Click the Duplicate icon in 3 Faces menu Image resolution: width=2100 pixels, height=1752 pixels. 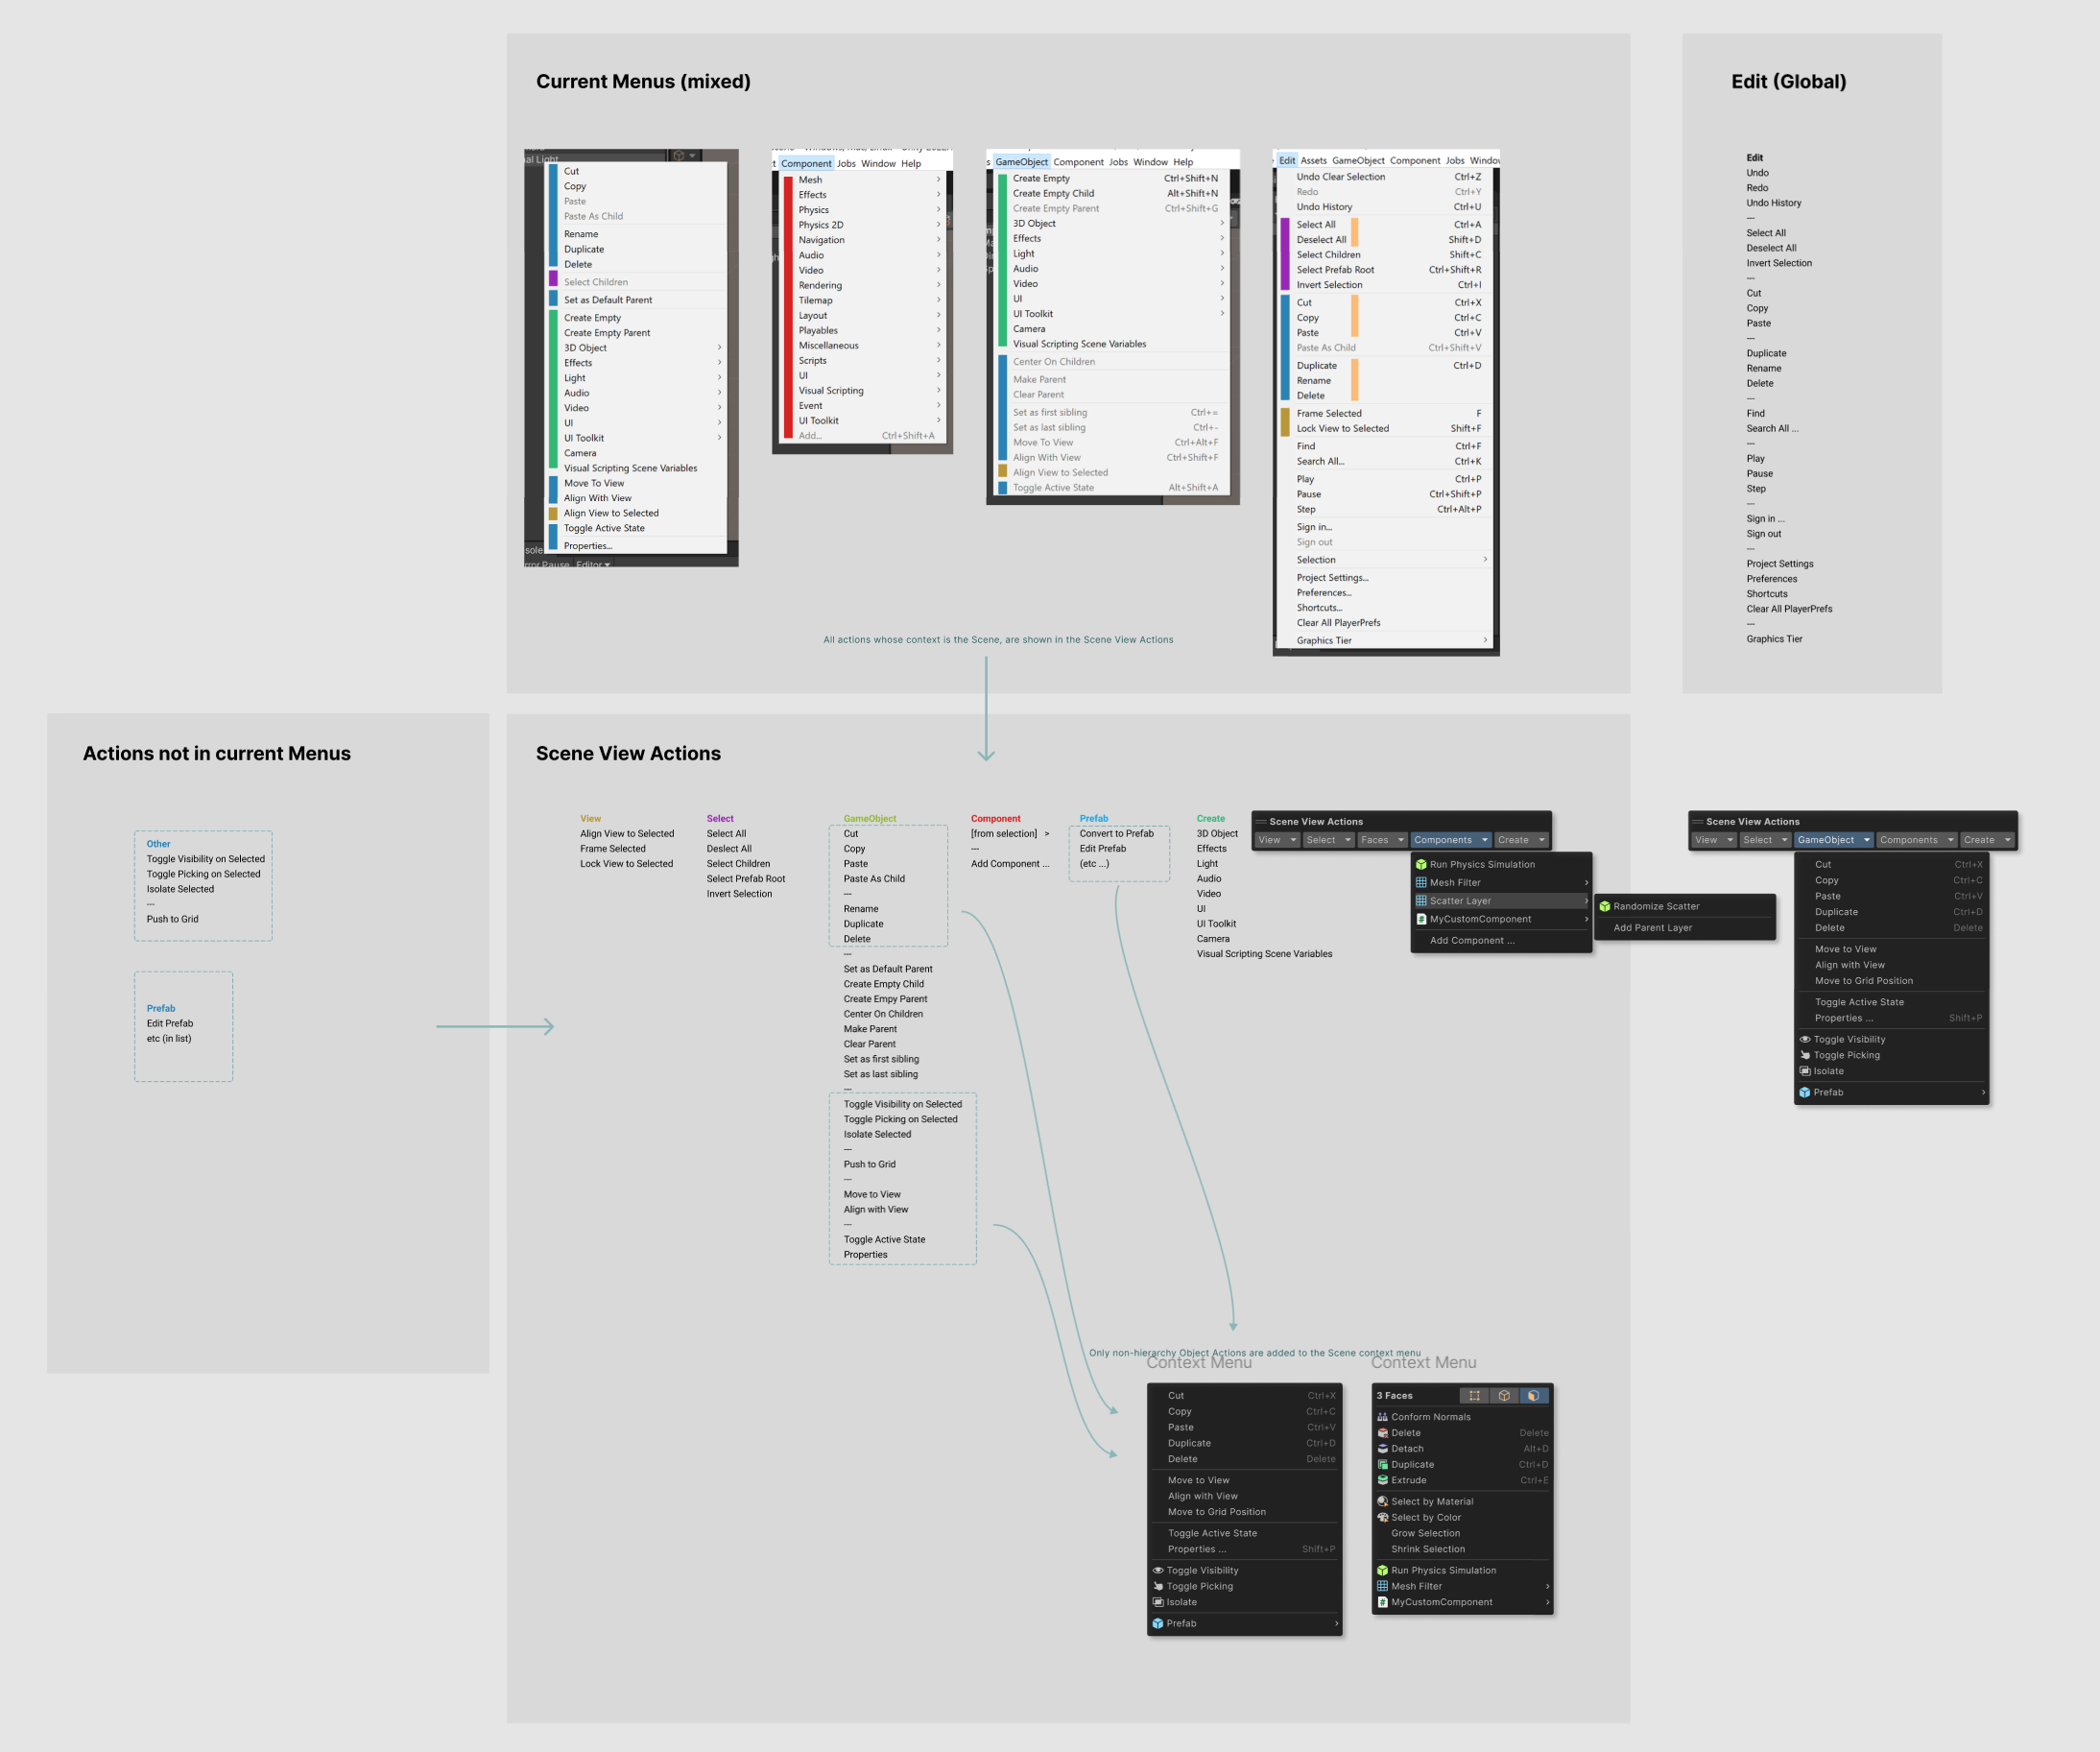pyautogui.click(x=1382, y=1464)
